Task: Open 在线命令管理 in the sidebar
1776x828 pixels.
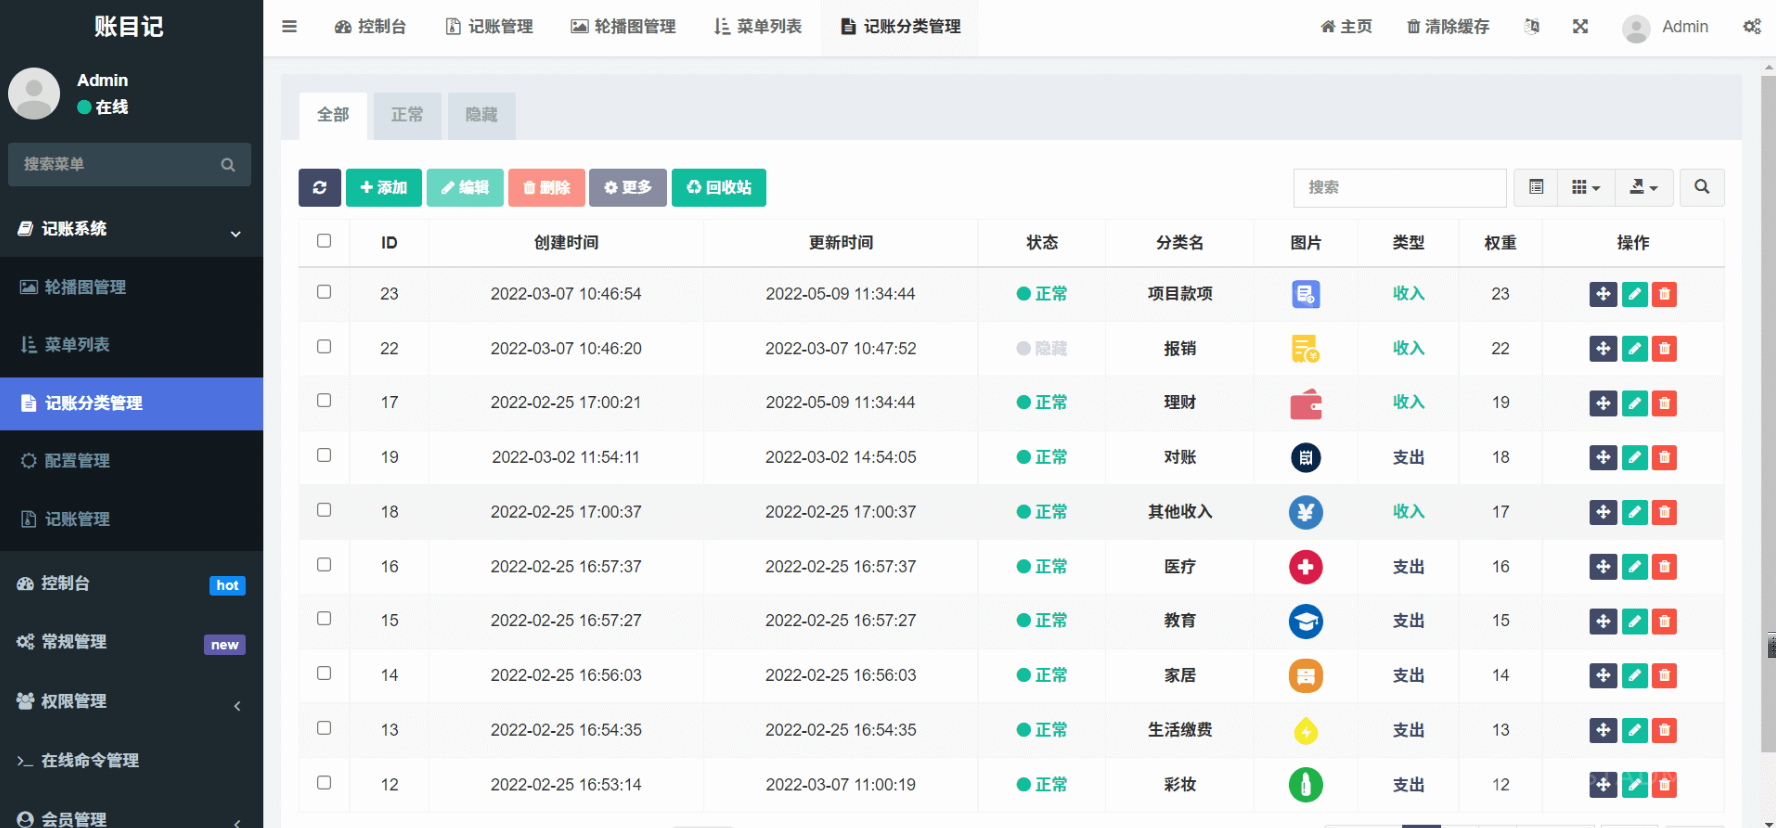Action: pos(131,761)
